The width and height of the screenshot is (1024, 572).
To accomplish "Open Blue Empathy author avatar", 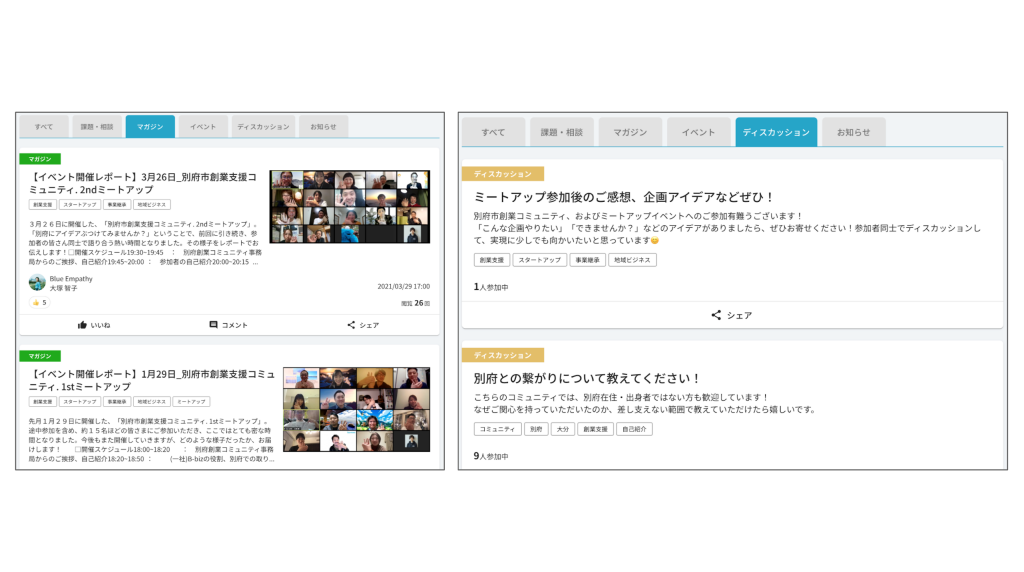I will click(37, 282).
